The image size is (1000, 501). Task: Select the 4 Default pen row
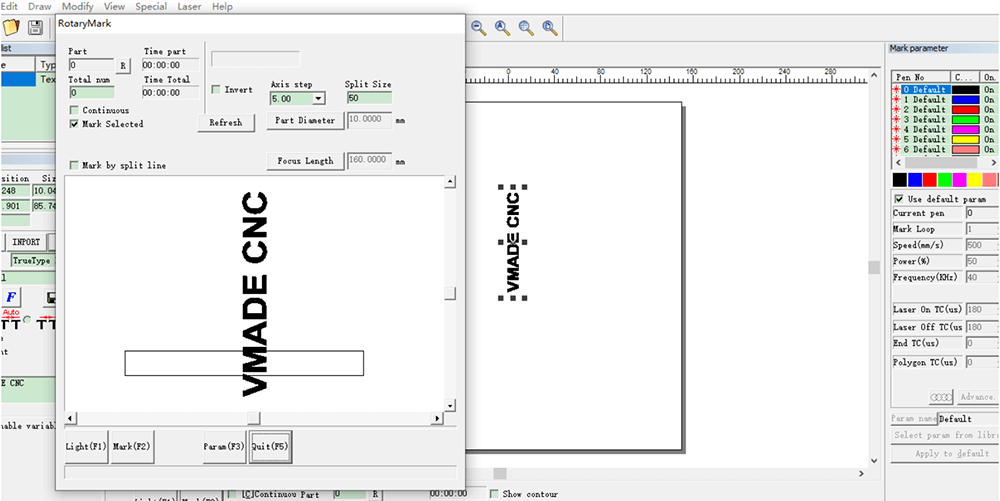coord(945,129)
